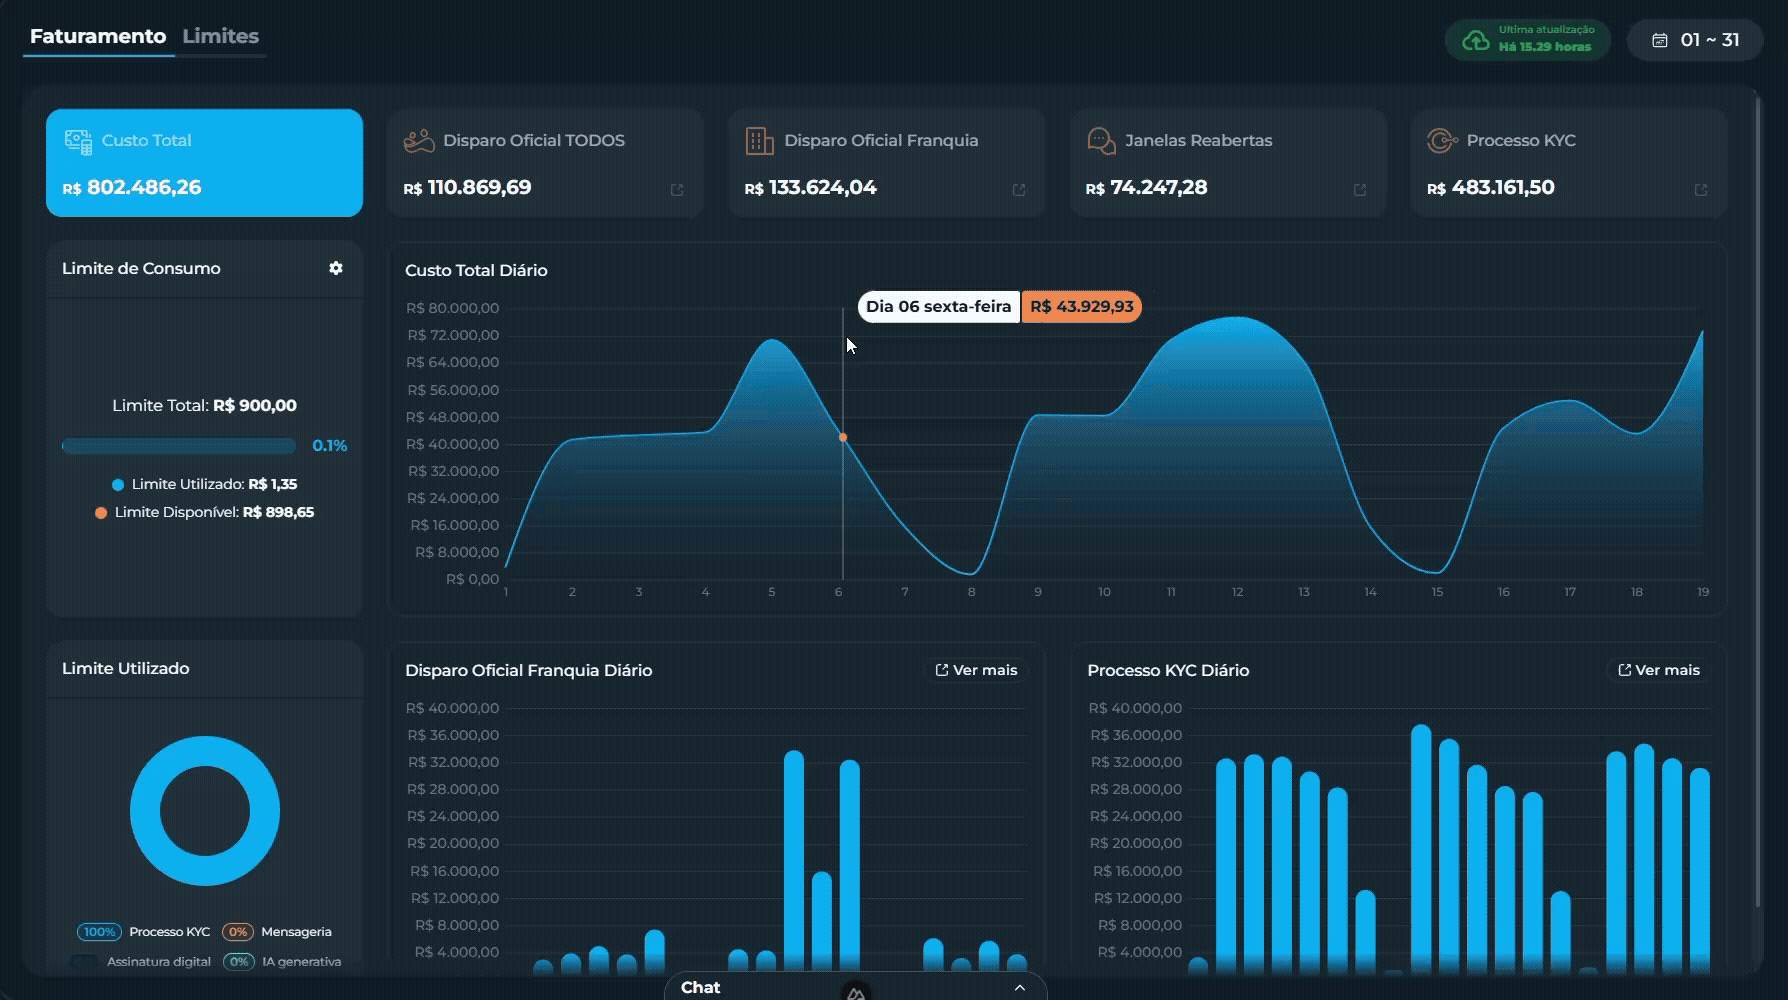Toggle the IA generativa legend badge
Image resolution: width=1788 pixels, height=1000 pixels.
click(238, 962)
